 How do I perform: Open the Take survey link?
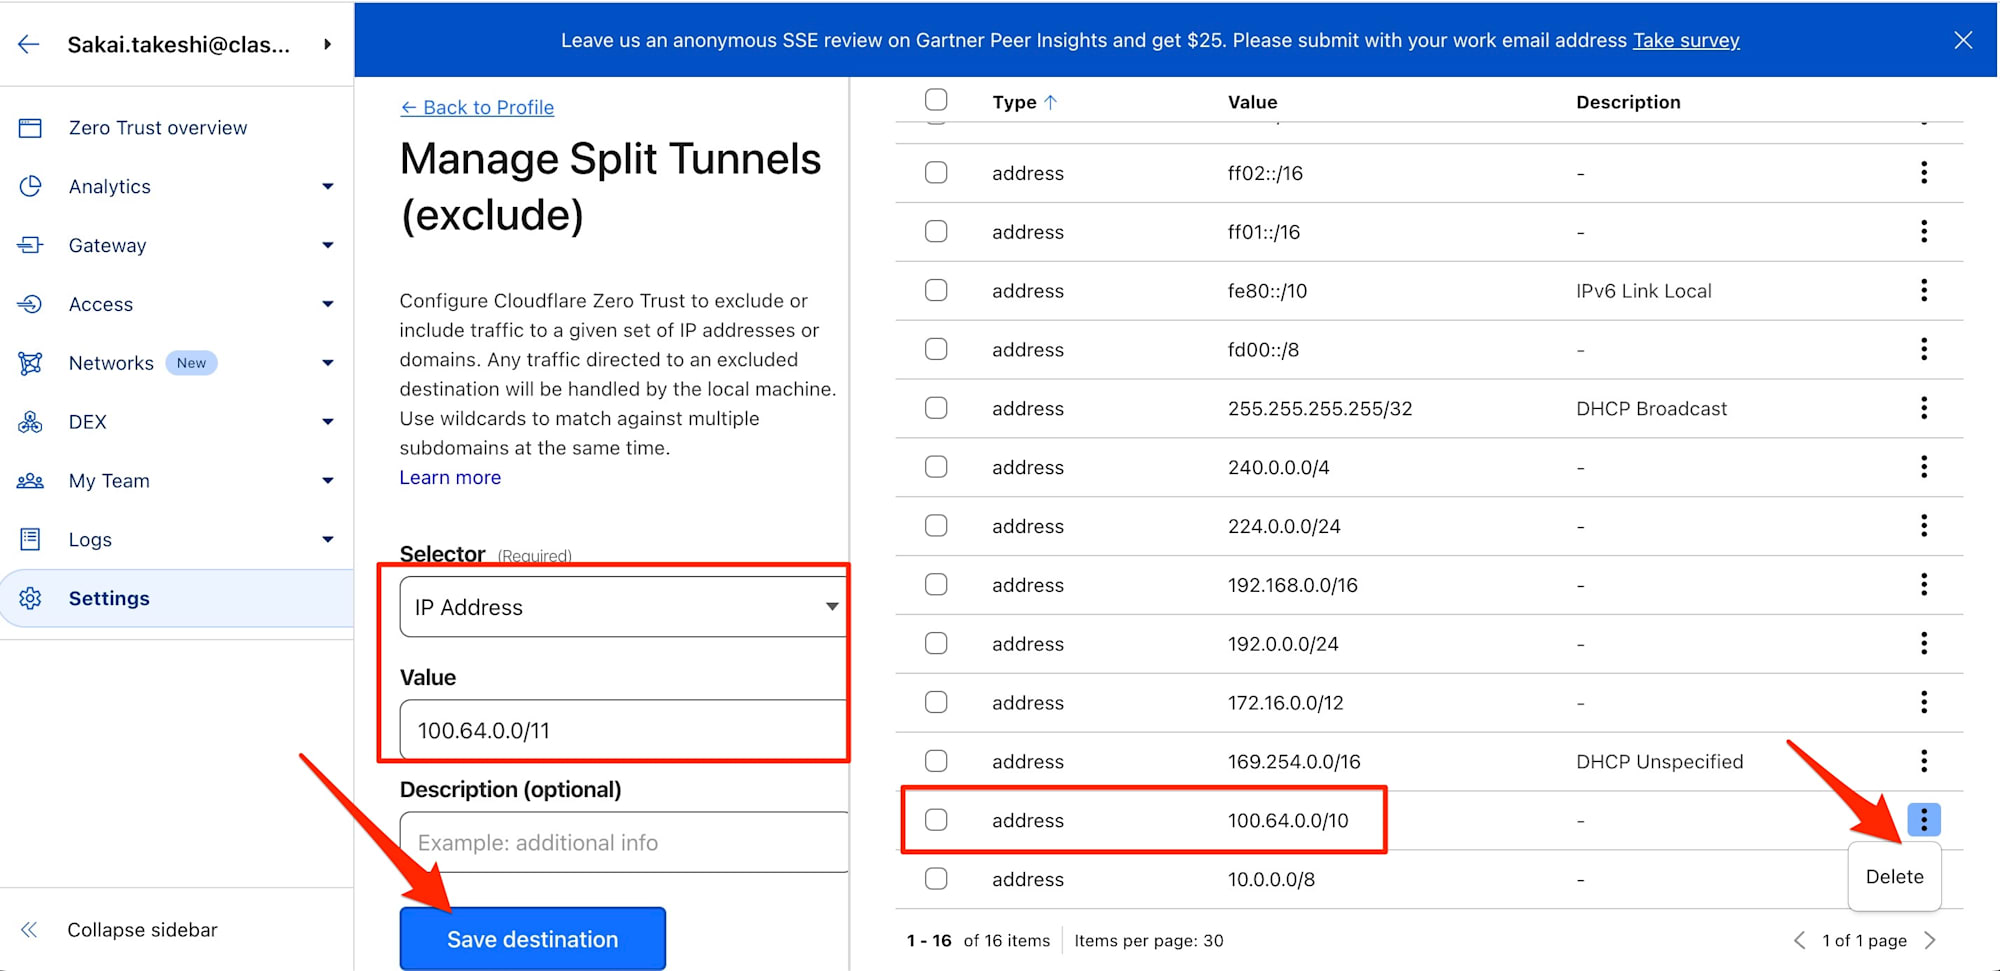point(1686,40)
